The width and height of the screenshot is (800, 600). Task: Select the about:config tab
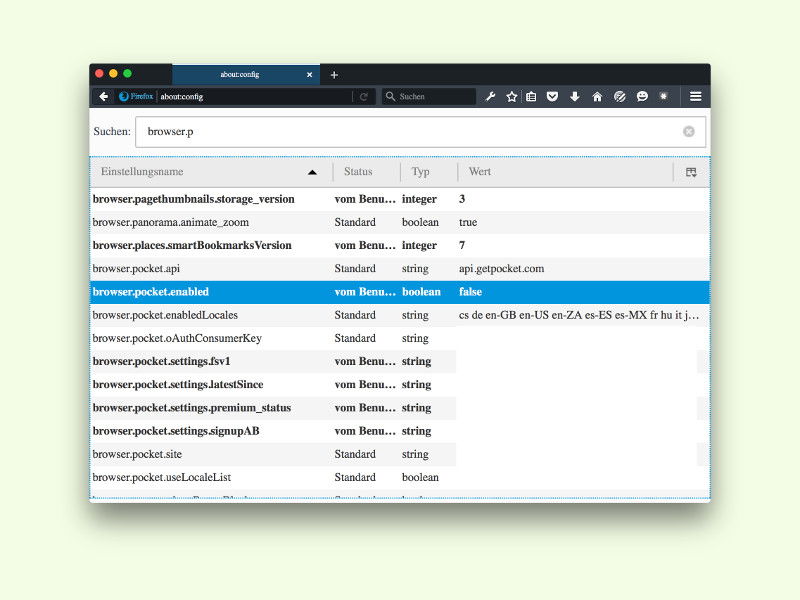246,74
